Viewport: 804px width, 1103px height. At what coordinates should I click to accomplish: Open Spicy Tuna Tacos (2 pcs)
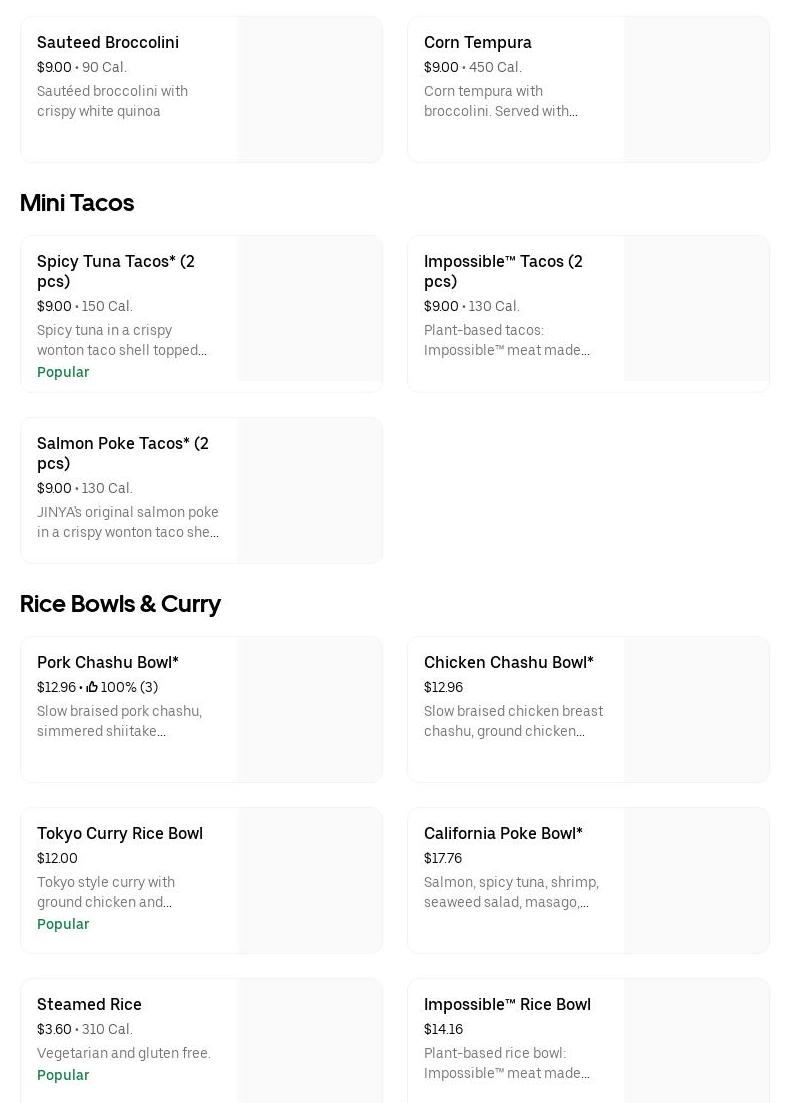point(116,271)
